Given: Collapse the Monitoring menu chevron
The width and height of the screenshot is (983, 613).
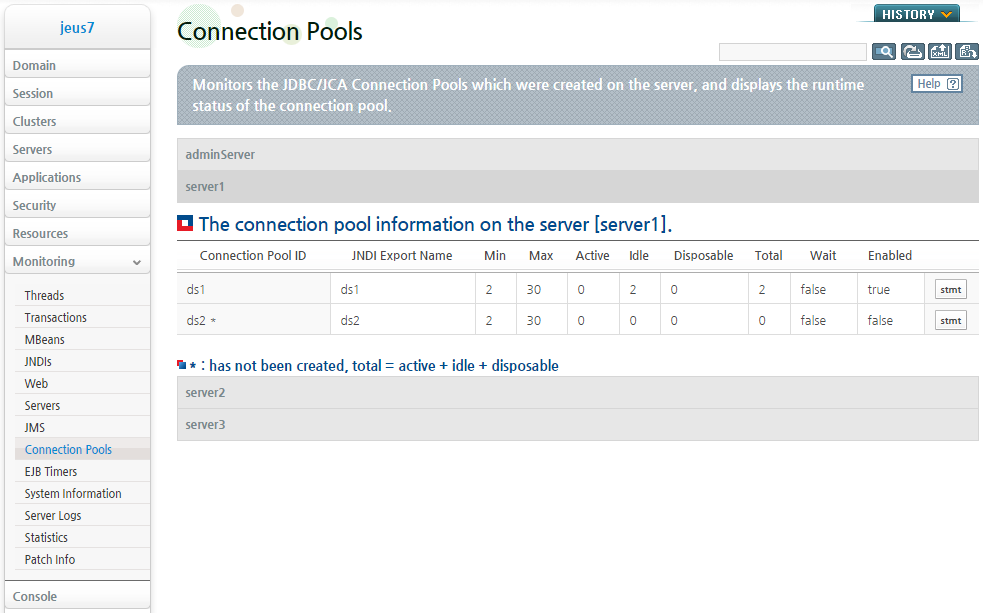Looking at the screenshot, I should coord(137,263).
